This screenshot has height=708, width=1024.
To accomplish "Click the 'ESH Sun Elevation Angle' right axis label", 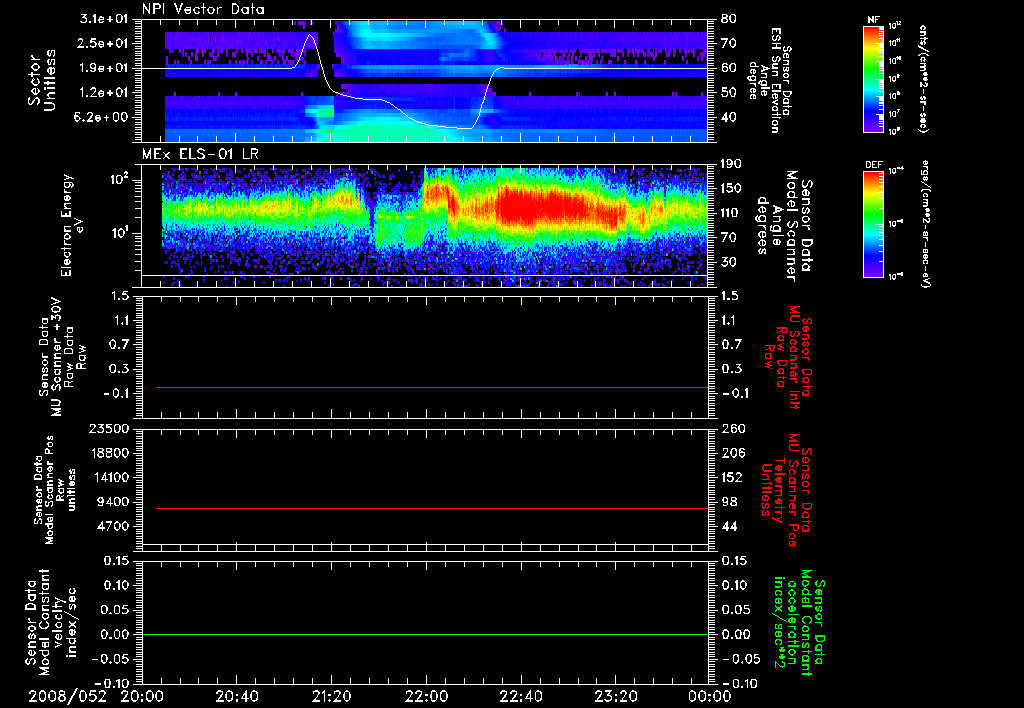I will click(769, 80).
